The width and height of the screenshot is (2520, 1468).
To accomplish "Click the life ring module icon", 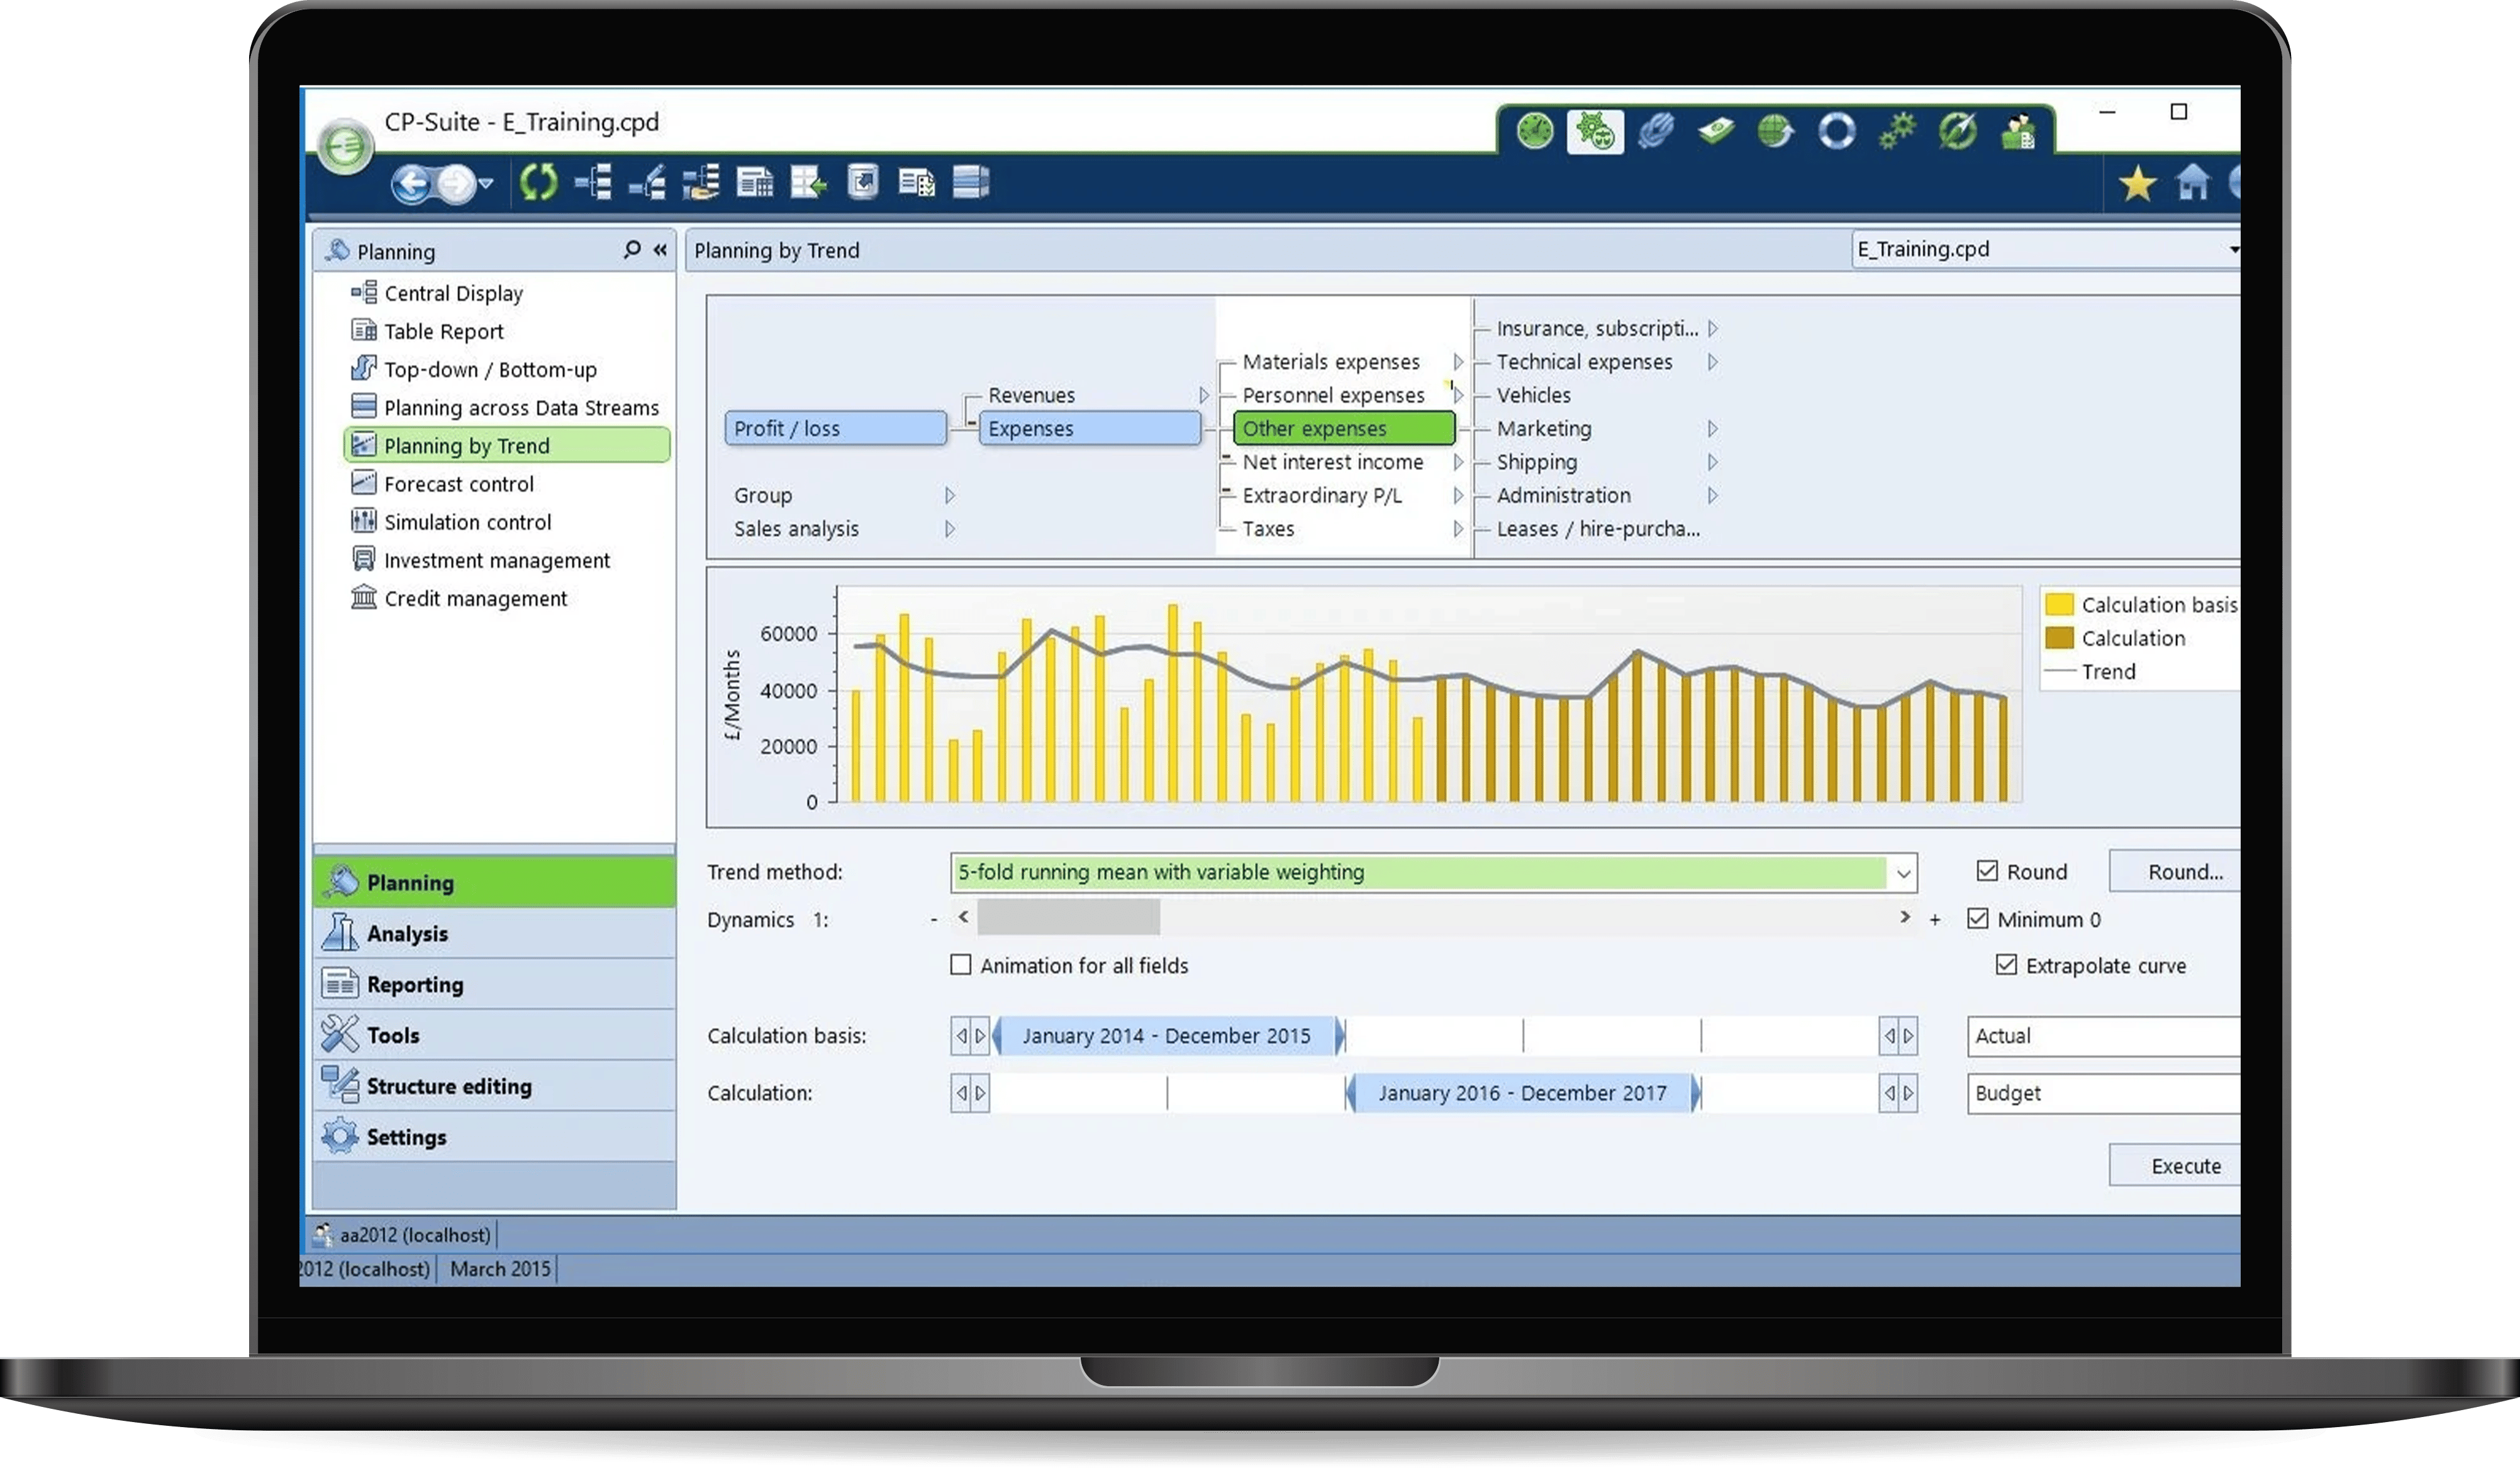I will [x=1836, y=131].
